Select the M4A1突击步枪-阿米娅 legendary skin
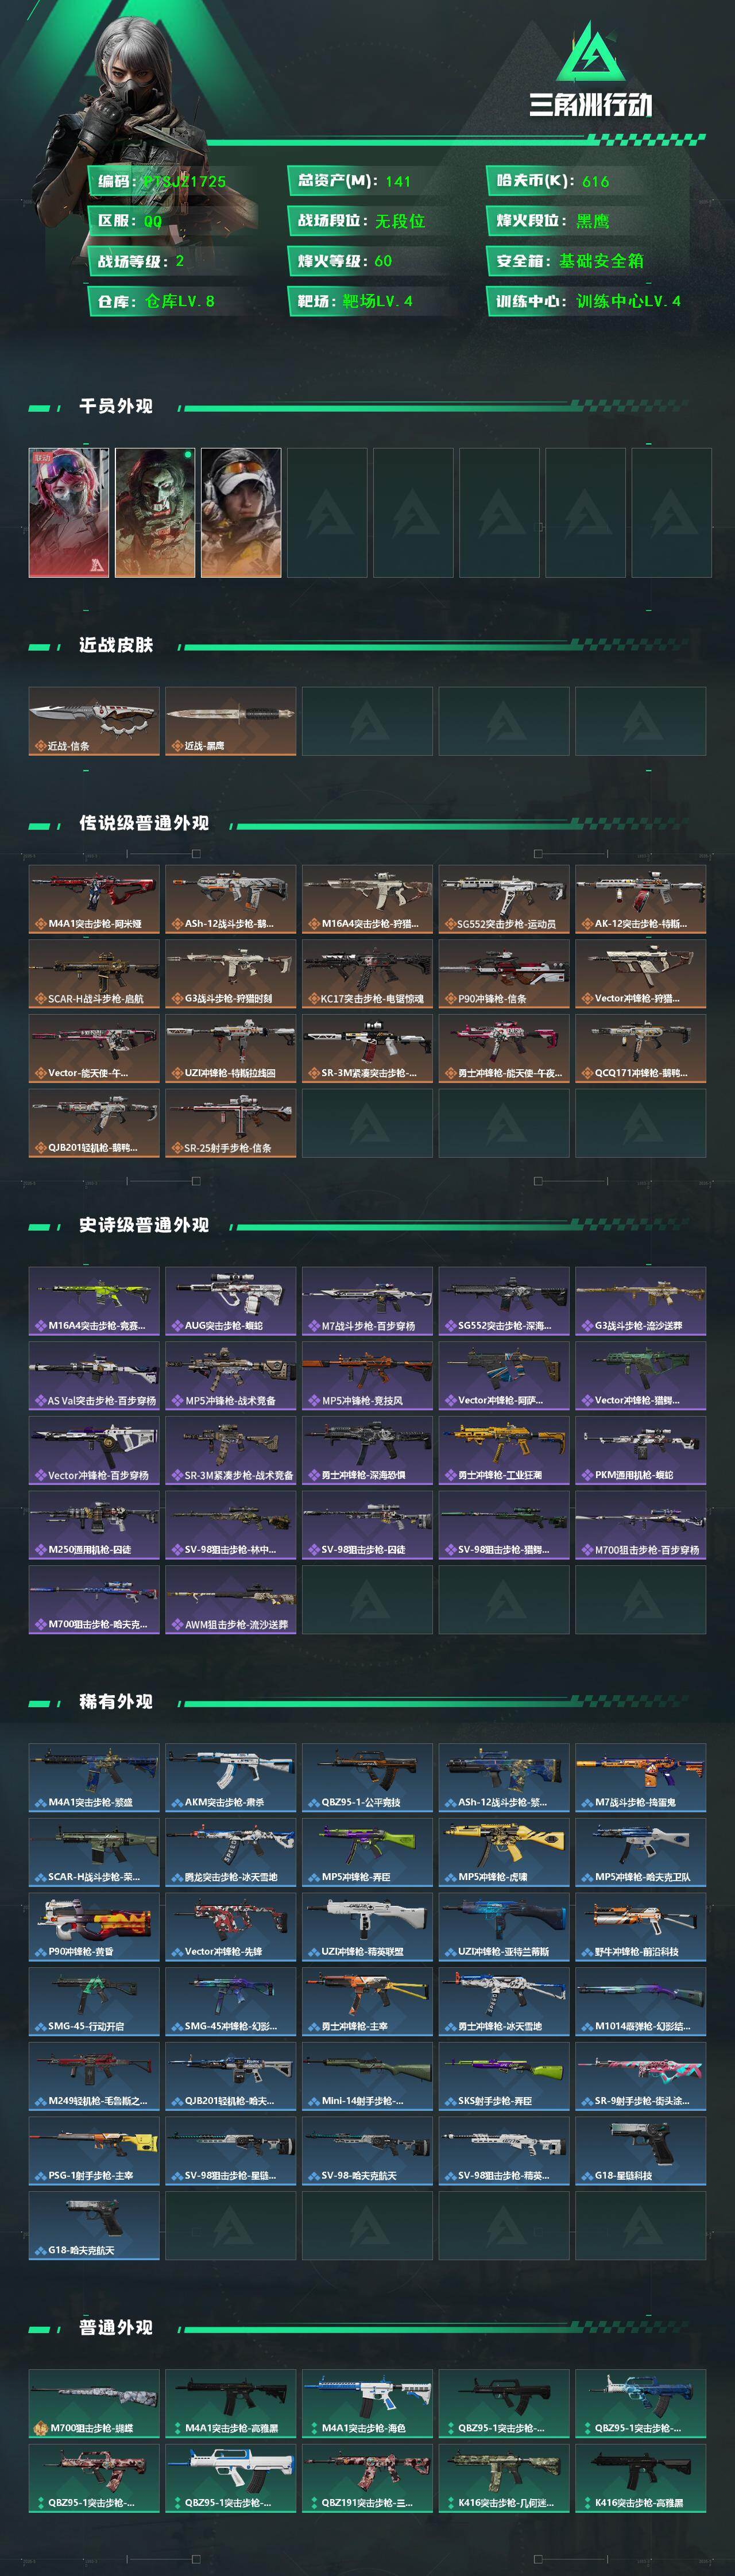The width and height of the screenshot is (735, 2576). coord(94,899)
